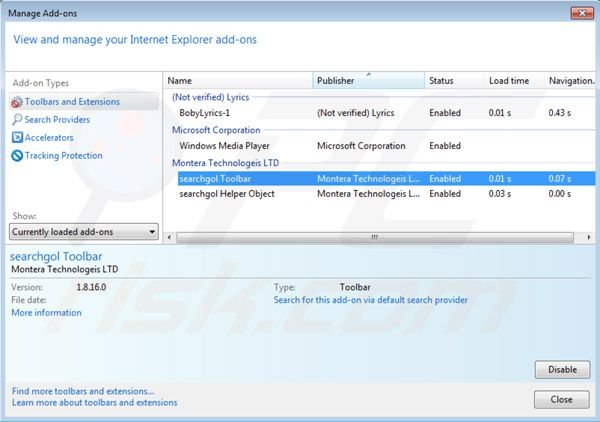Click BobyLyrics-1 publisher cell '(Not verified) Lyrics'

pyautogui.click(x=355, y=113)
